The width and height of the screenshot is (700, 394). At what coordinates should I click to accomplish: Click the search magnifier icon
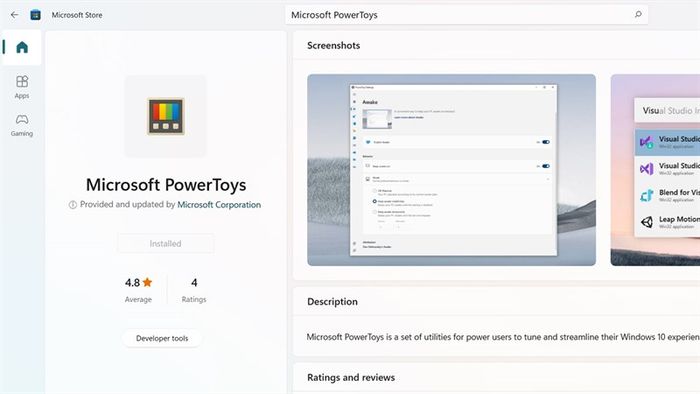click(638, 15)
